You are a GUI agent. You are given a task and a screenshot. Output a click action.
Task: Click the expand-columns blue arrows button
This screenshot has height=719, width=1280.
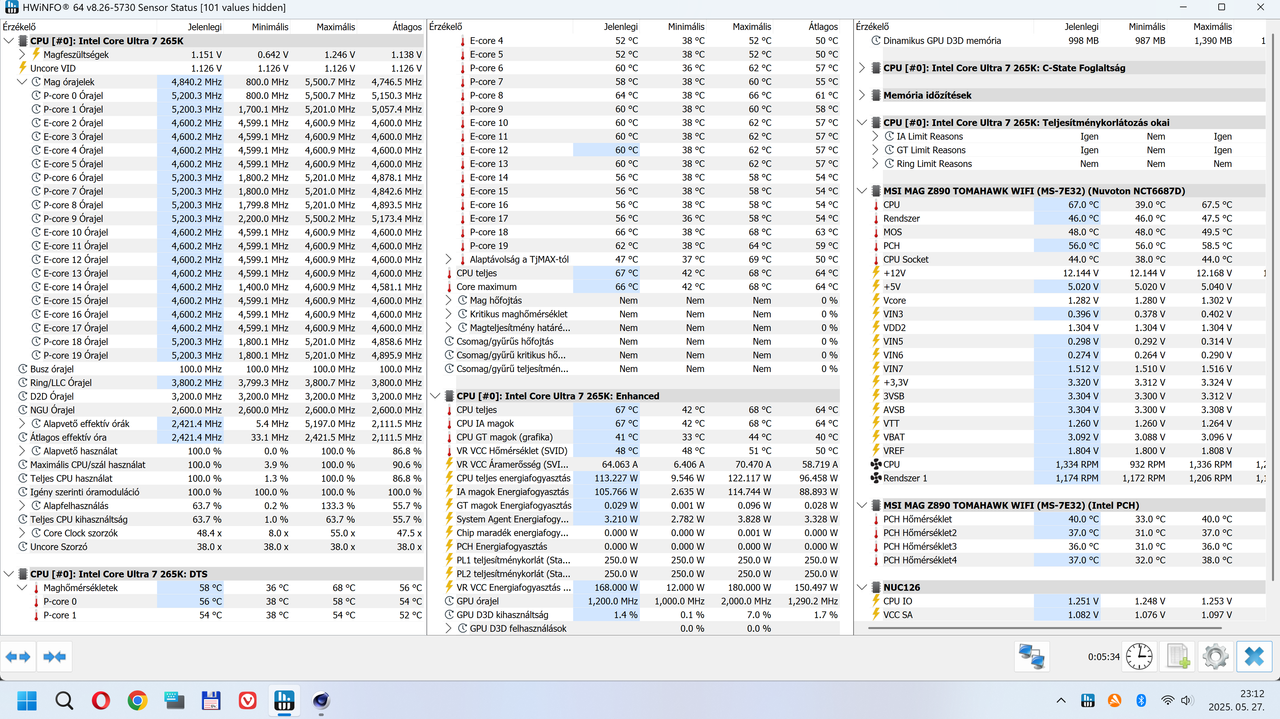tap(18, 657)
